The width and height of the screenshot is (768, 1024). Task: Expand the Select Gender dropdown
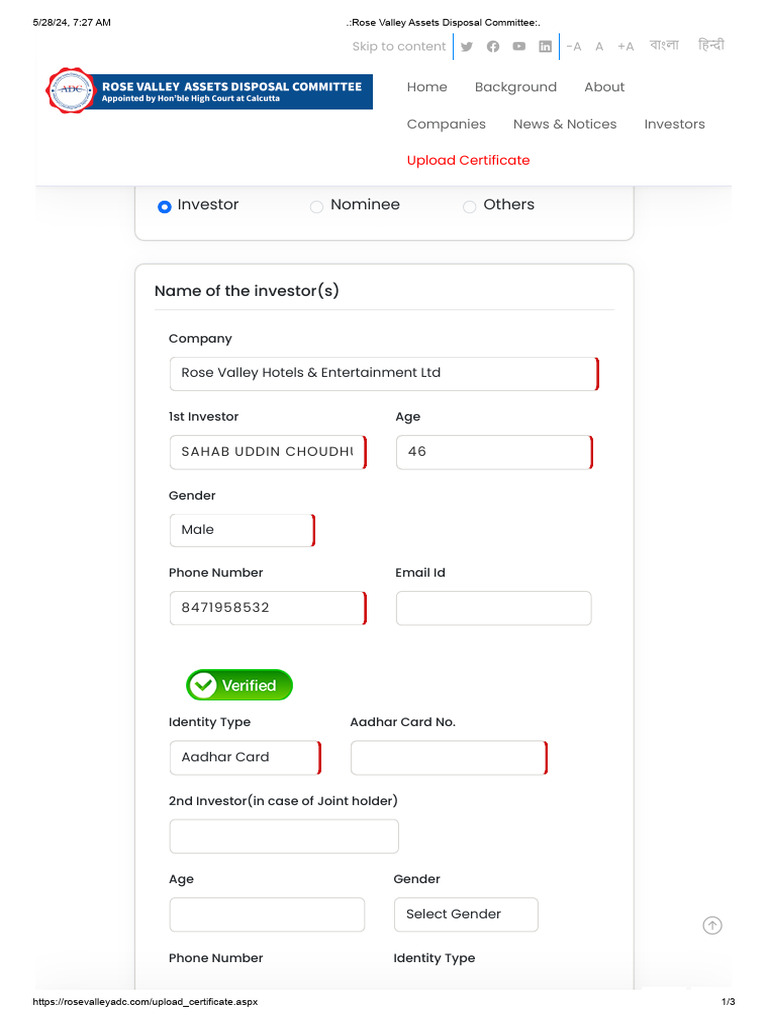click(x=465, y=914)
